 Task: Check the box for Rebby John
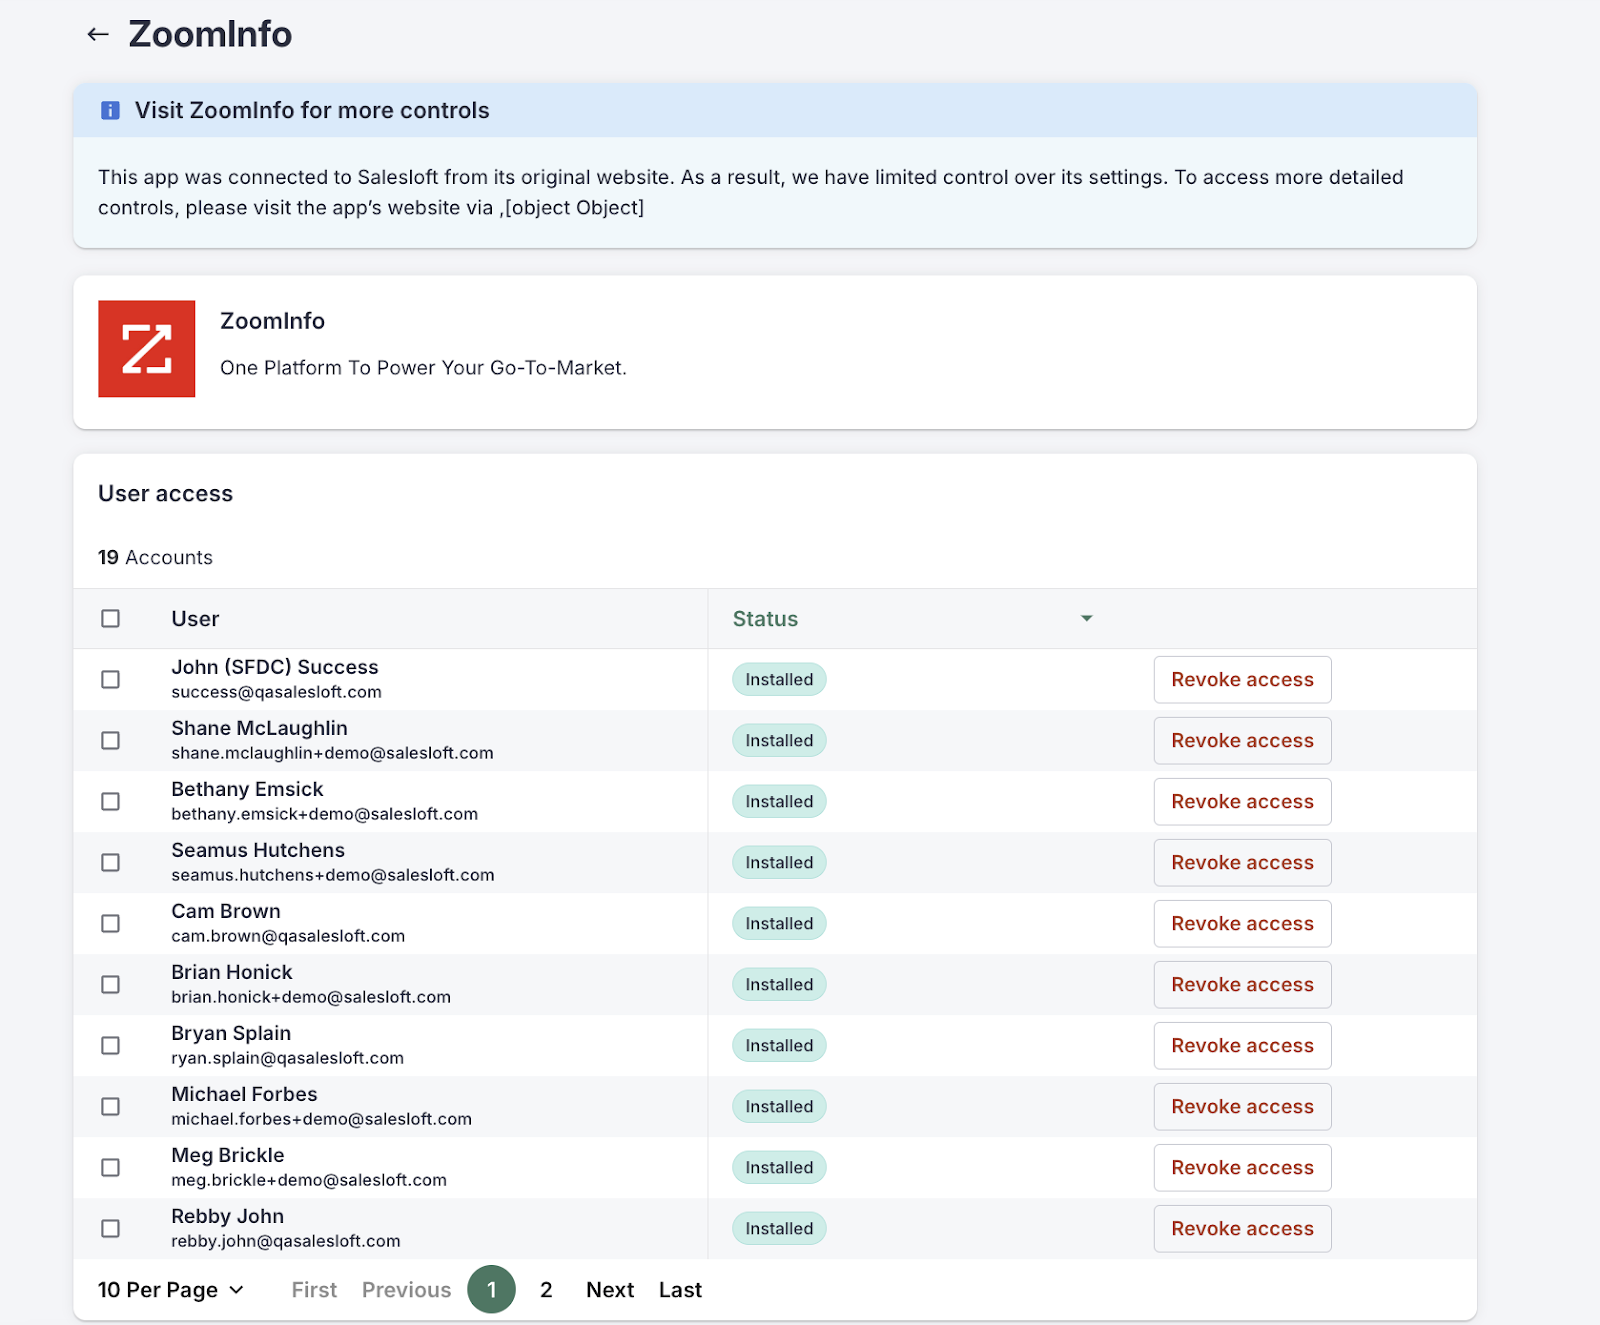click(111, 1229)
